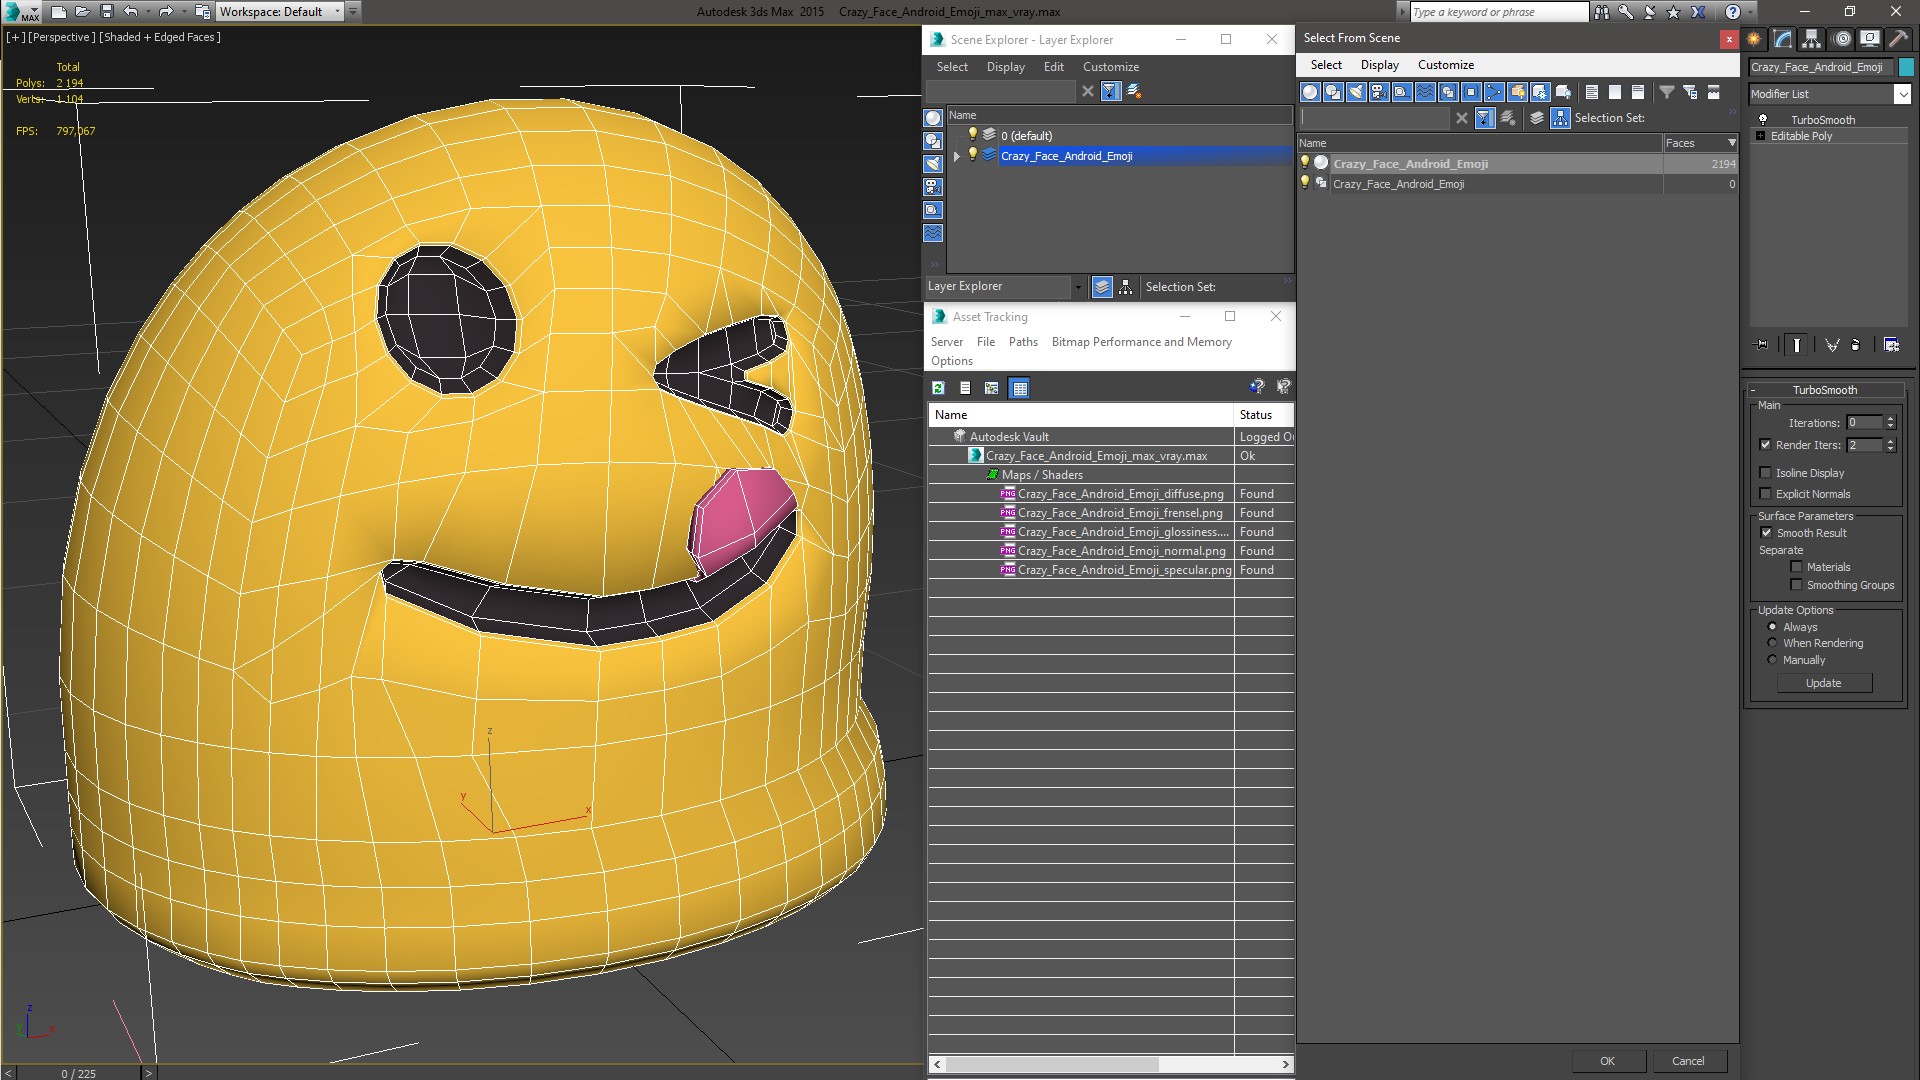This screenshot has height=1080, width=1920.
Task: Open the Modify command panel tab
Action: click(1783, 39)
